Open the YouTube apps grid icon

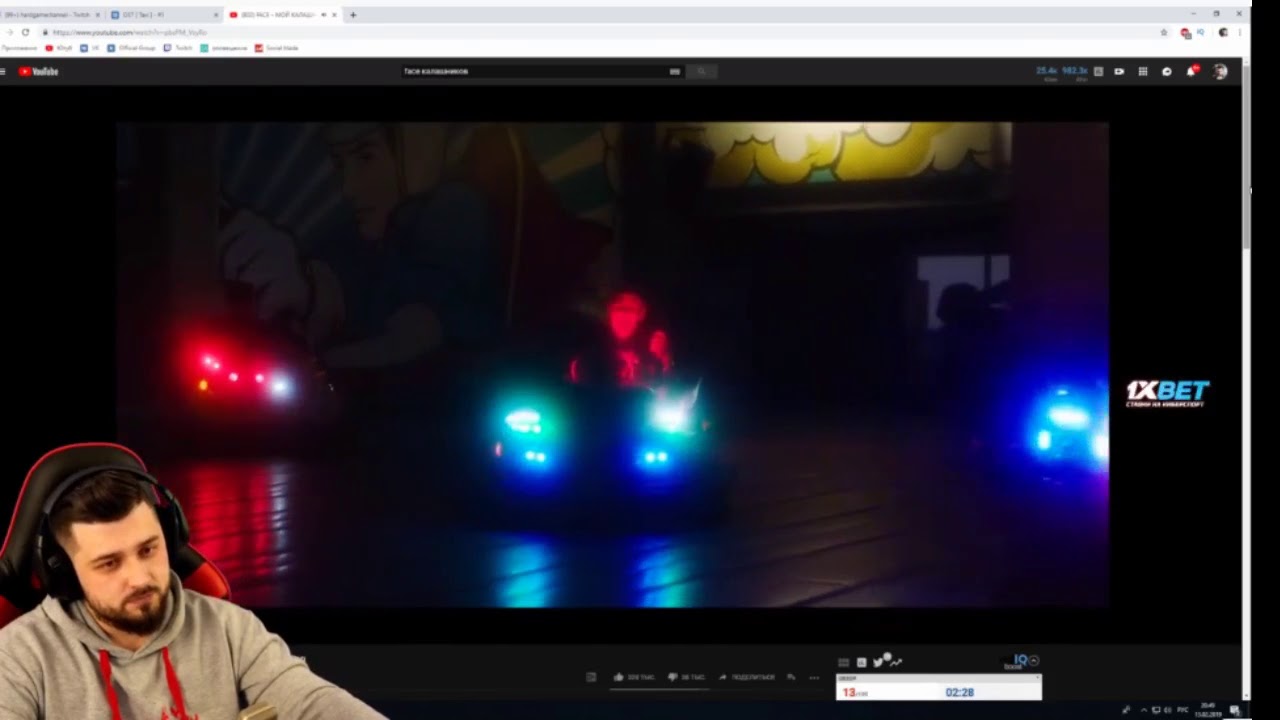tap(1143, 71)
